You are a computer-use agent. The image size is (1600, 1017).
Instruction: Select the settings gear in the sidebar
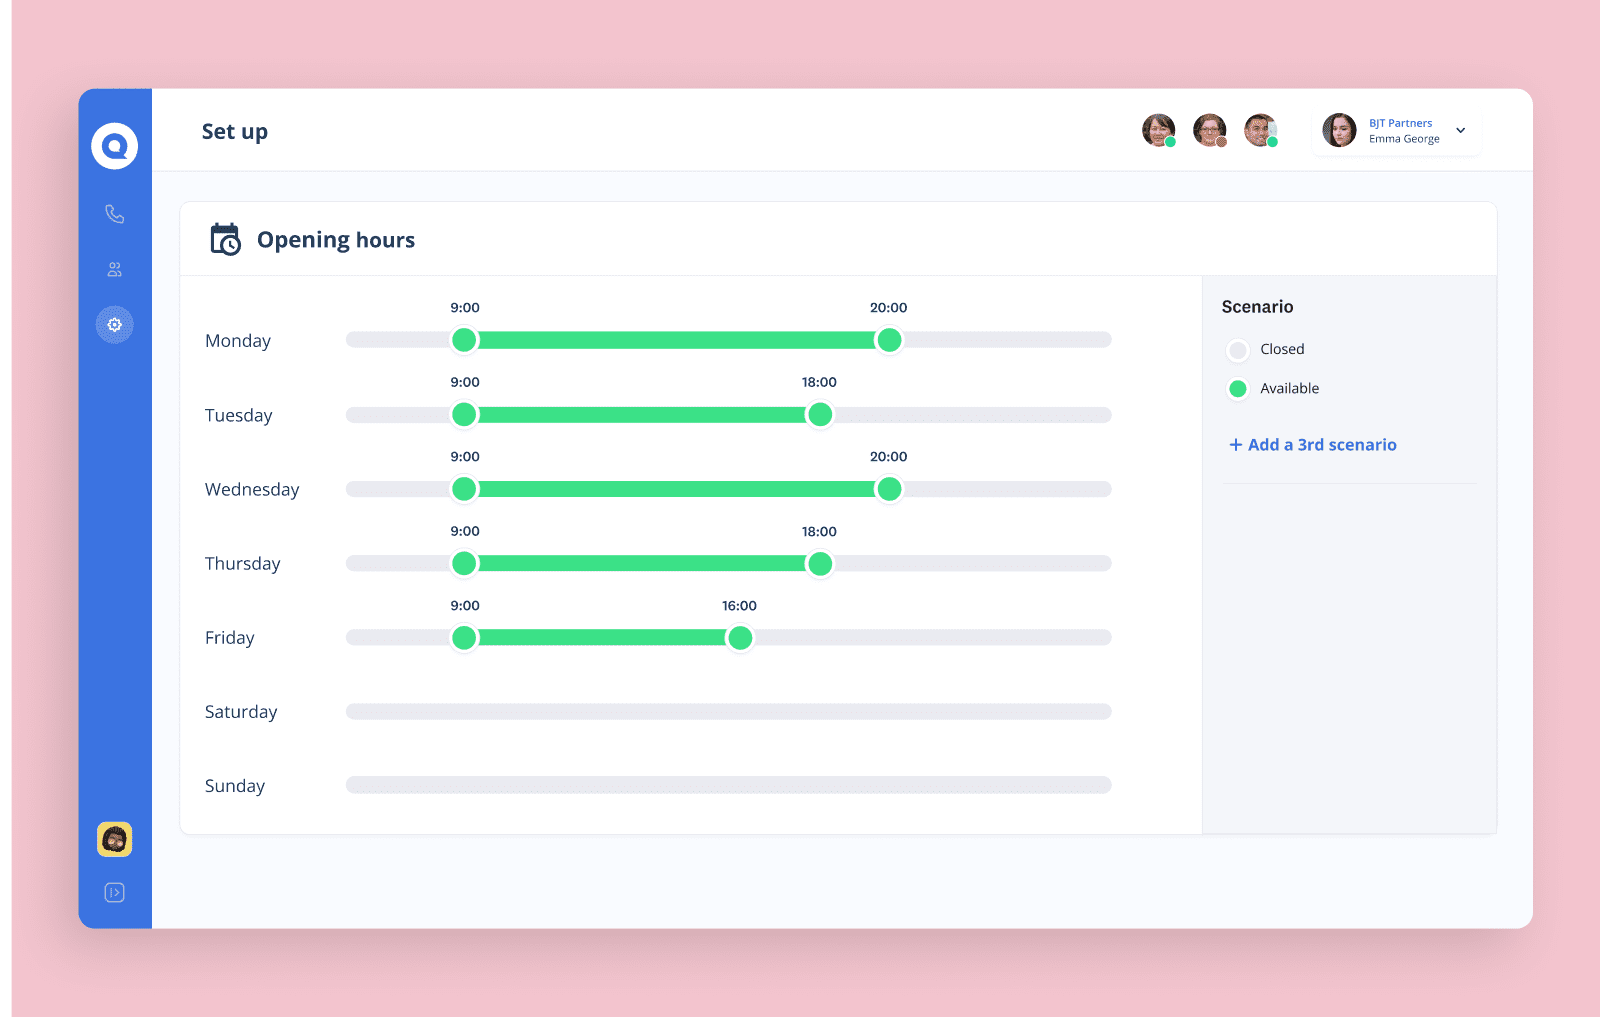[114, 324]
